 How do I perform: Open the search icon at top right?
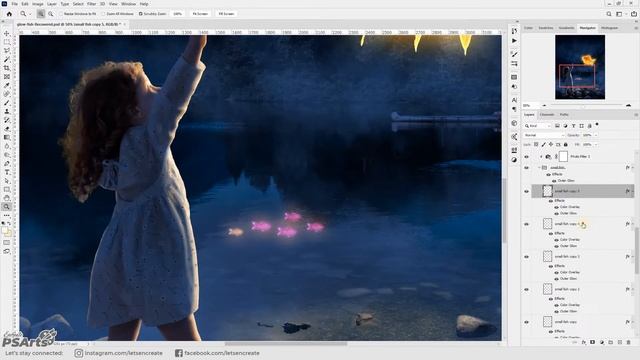click(x=609, y=13)
